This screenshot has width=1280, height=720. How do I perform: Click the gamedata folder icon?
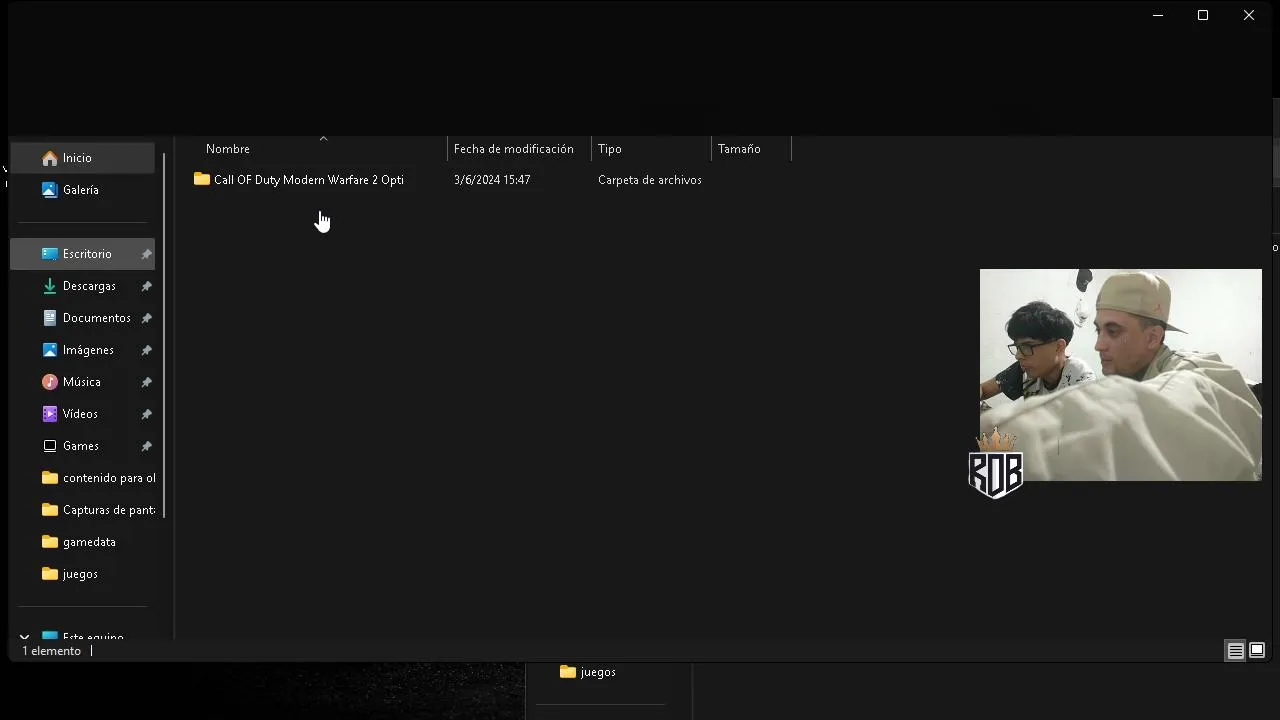(x=50, y=542)
